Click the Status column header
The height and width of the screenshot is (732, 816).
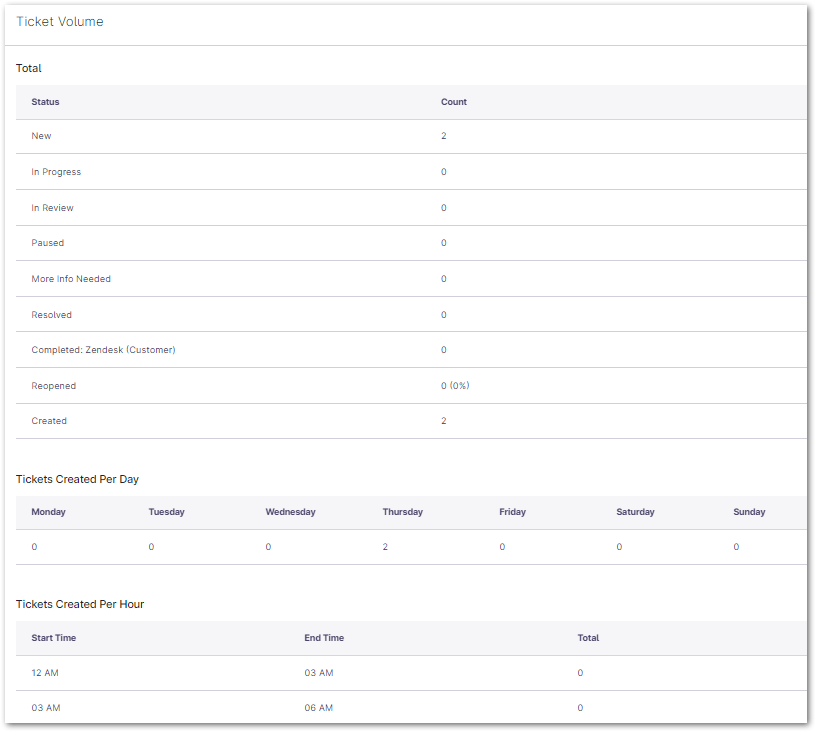pyautogui.click(x=45, y=102)
